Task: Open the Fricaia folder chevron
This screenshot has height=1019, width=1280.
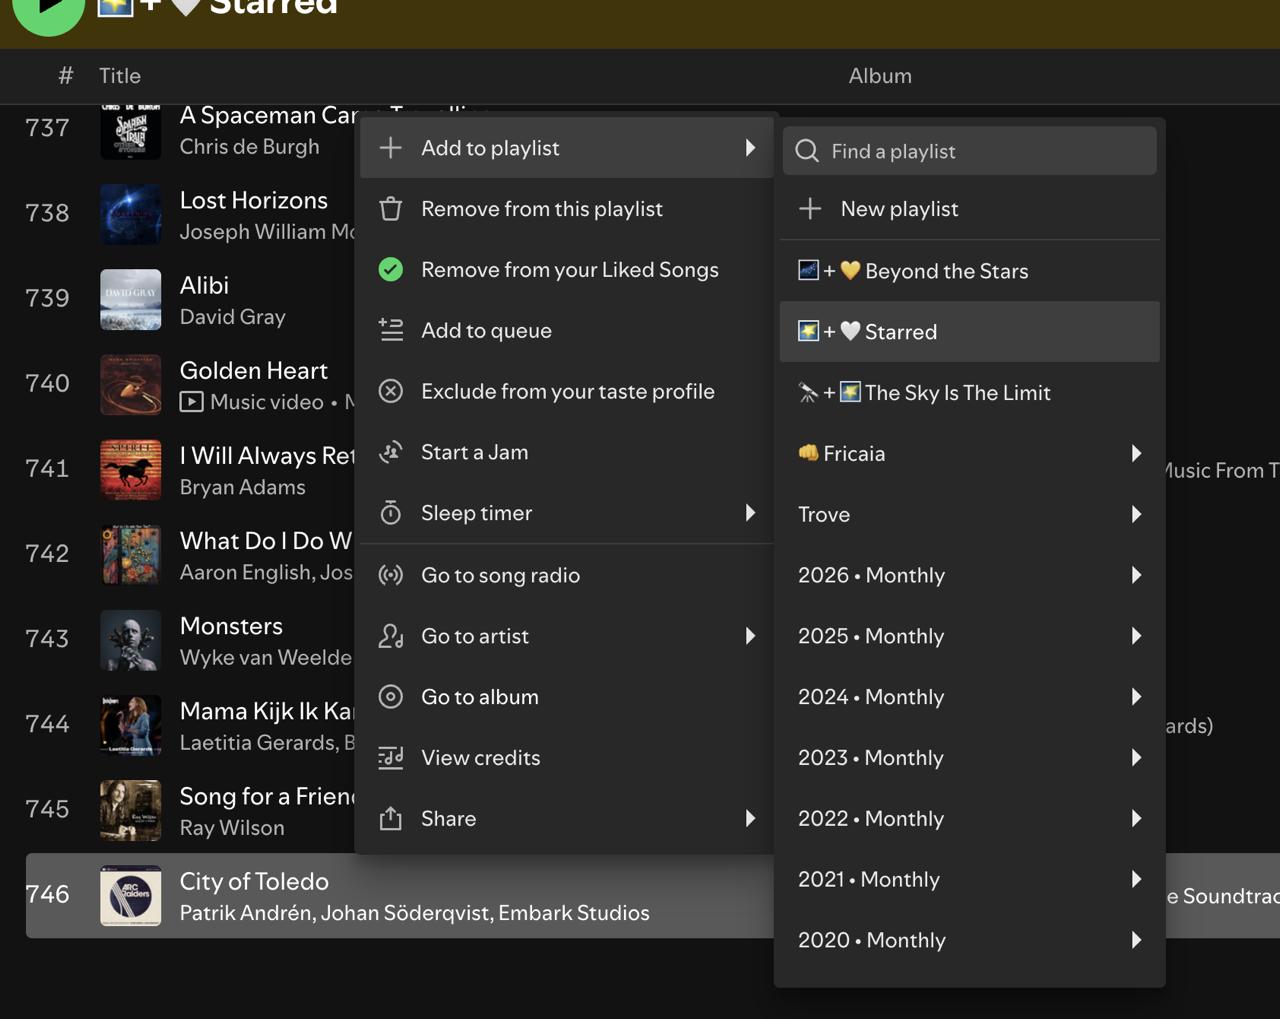Action: (x=1136, y=453)
